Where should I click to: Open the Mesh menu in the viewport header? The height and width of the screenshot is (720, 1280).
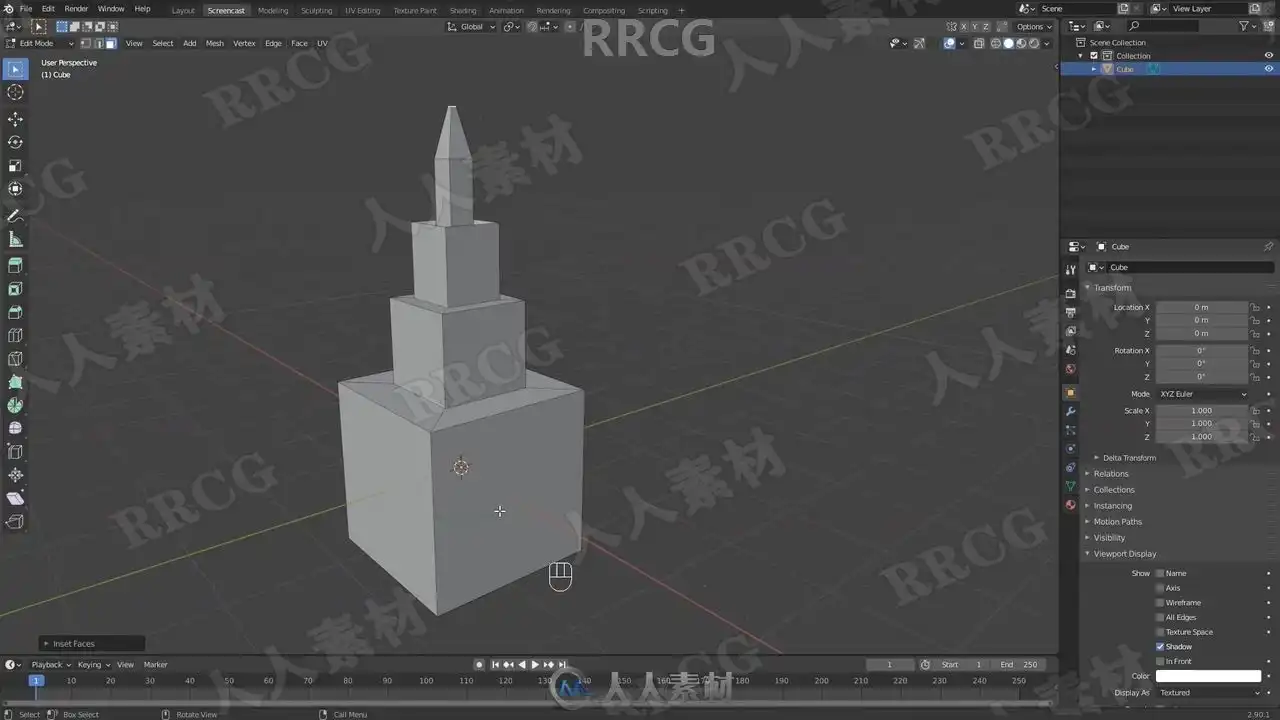(x=215, y=43)
